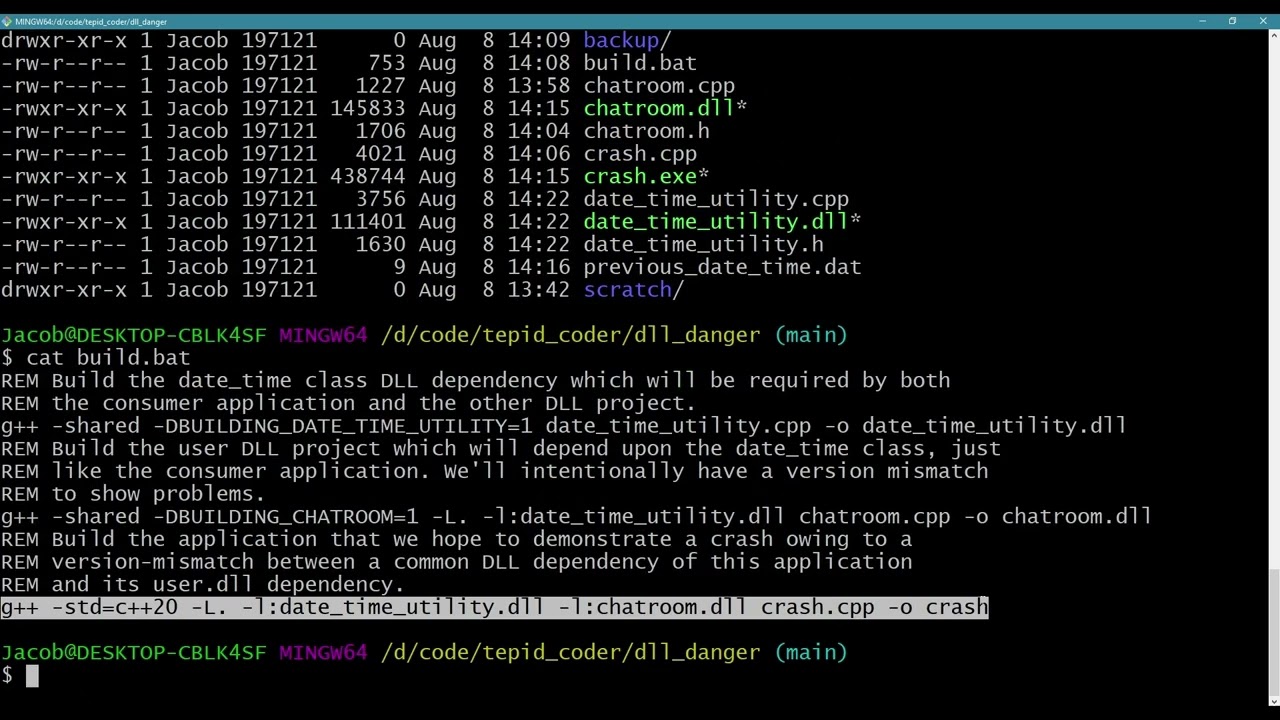This screenshot has height=720, width=1280.
Task: Click the scrollbar down arrow
Action: [x=1273, y=700]
